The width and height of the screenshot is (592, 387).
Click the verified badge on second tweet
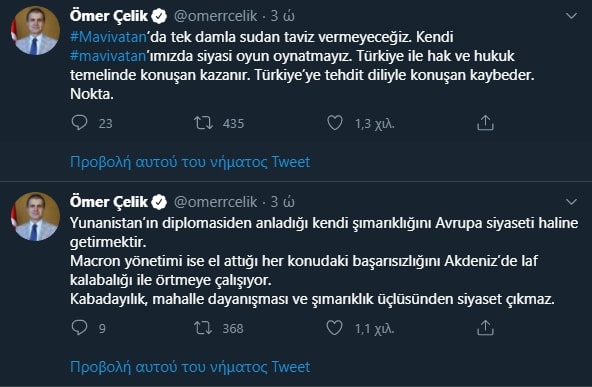pyautogui.click(x=159, y=202)
